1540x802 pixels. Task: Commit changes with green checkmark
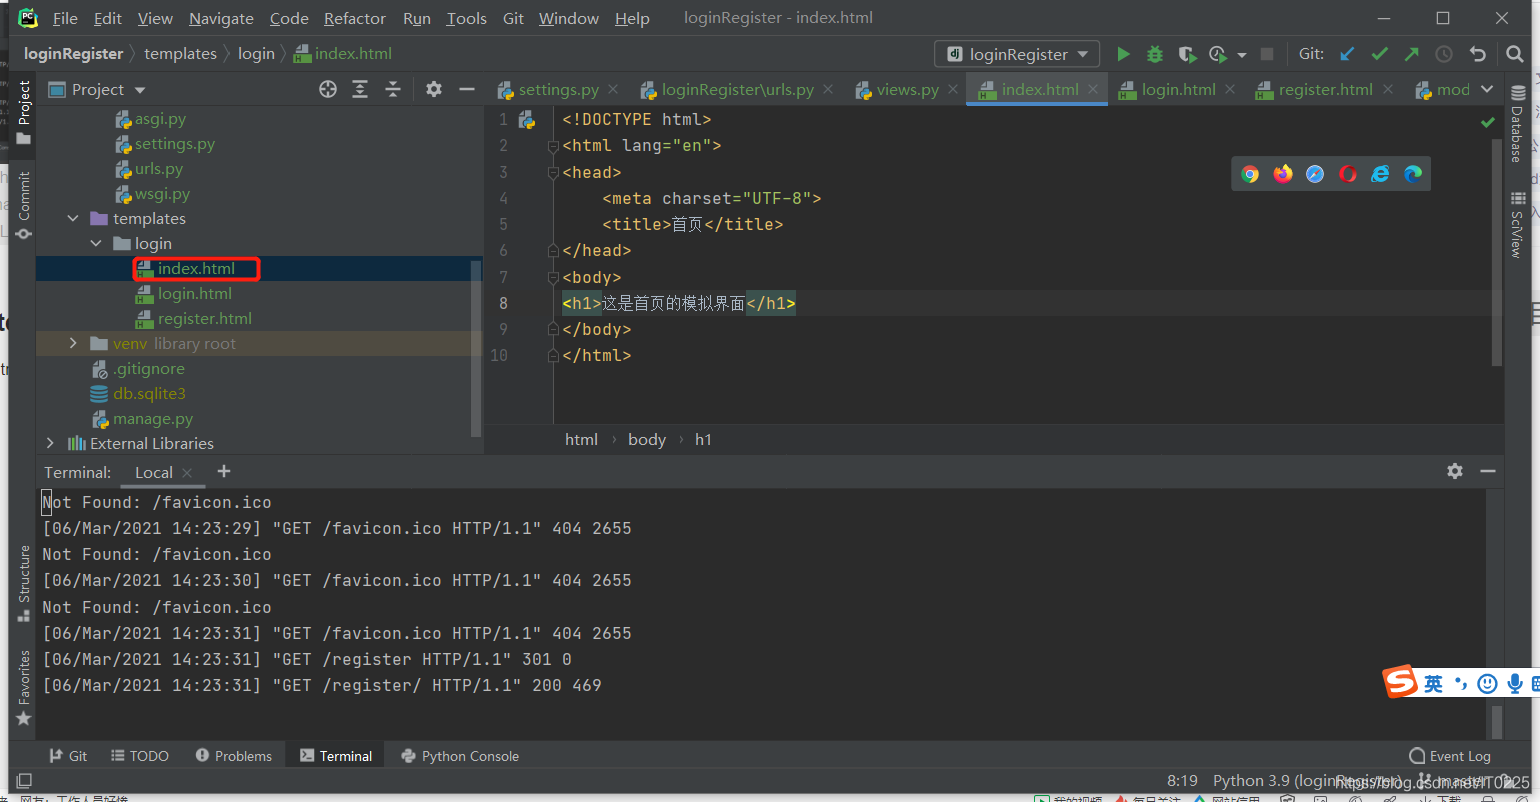tap(1380, 54)
